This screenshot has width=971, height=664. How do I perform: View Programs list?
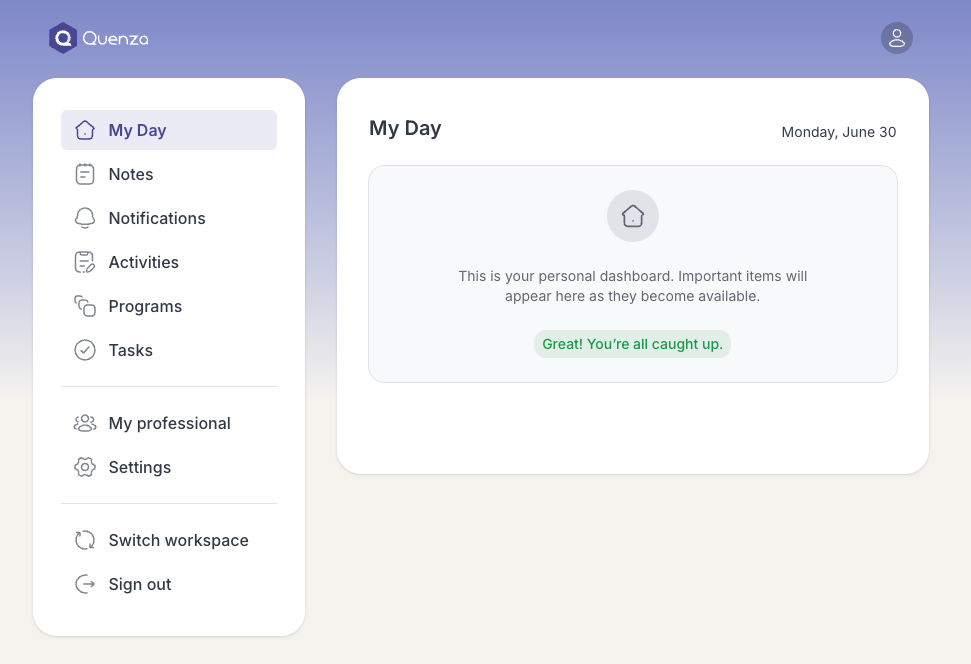[146, 307]
